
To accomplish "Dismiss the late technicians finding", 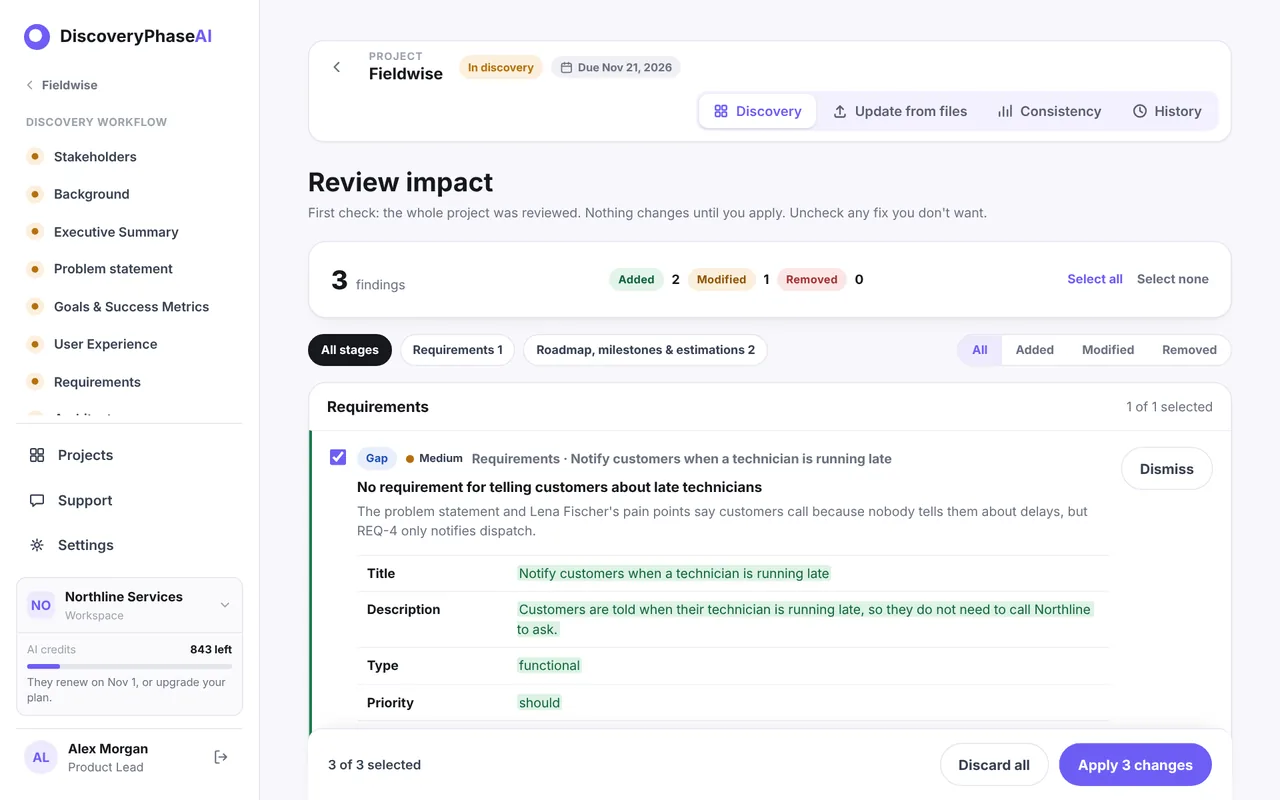I will click(x=1167, y=469).
